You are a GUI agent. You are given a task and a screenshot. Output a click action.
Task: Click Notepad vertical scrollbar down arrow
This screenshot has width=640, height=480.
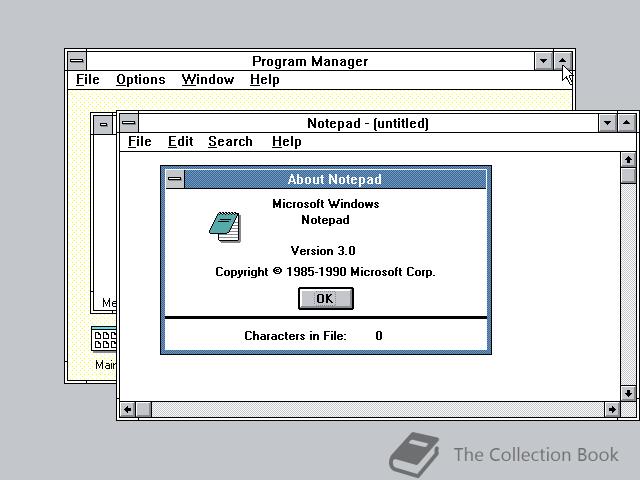pos(628,393)
